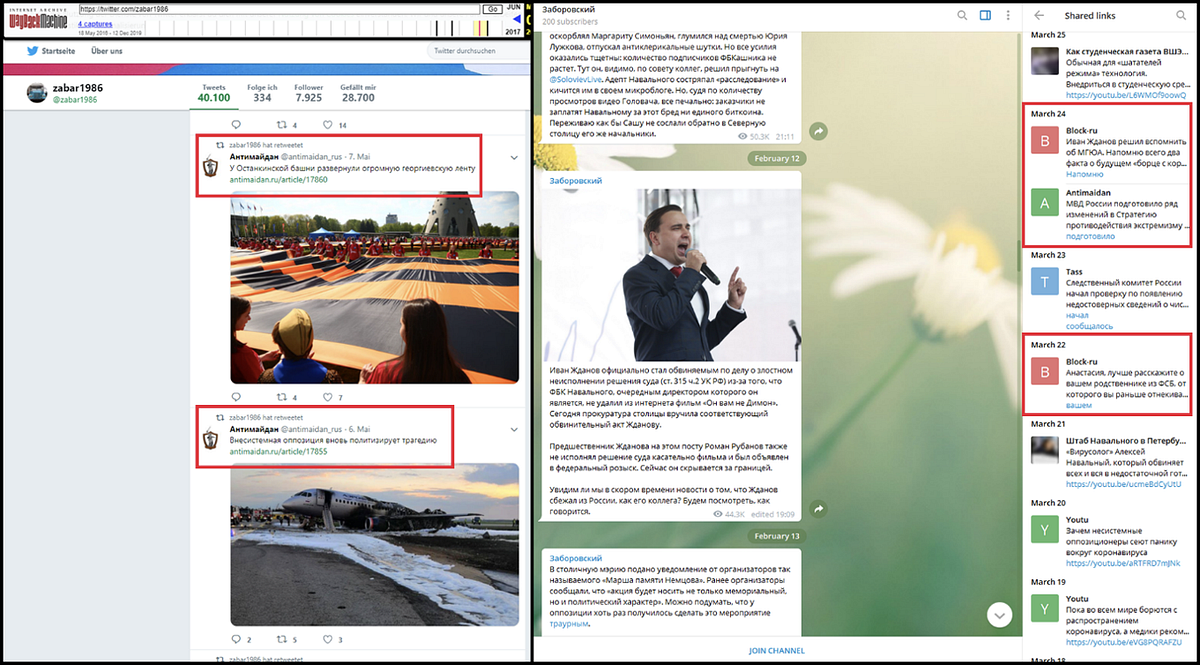
Task: Click reply icon under the ribbon photo
Action: pyautogui.click(x=237, y=397)
